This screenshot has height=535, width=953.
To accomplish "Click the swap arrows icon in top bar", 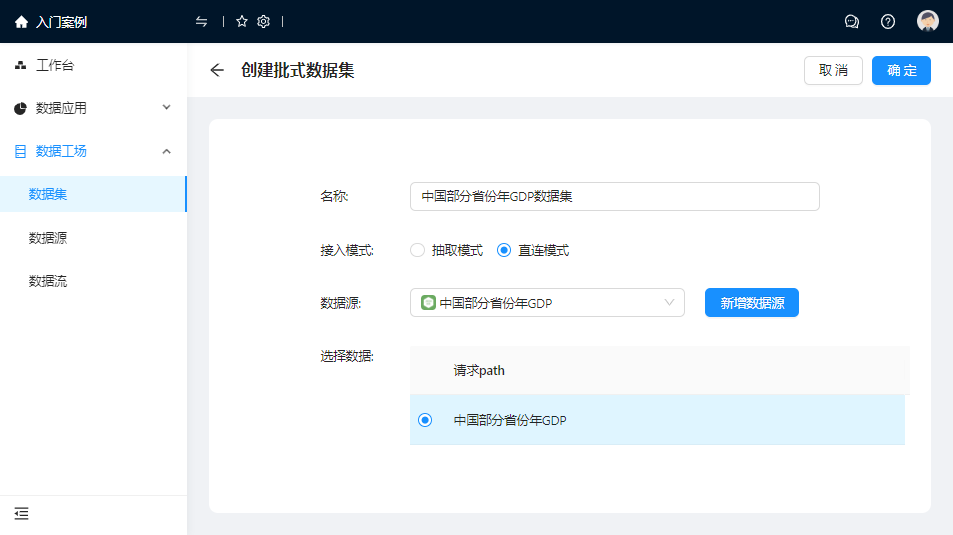I will (202, 22).
